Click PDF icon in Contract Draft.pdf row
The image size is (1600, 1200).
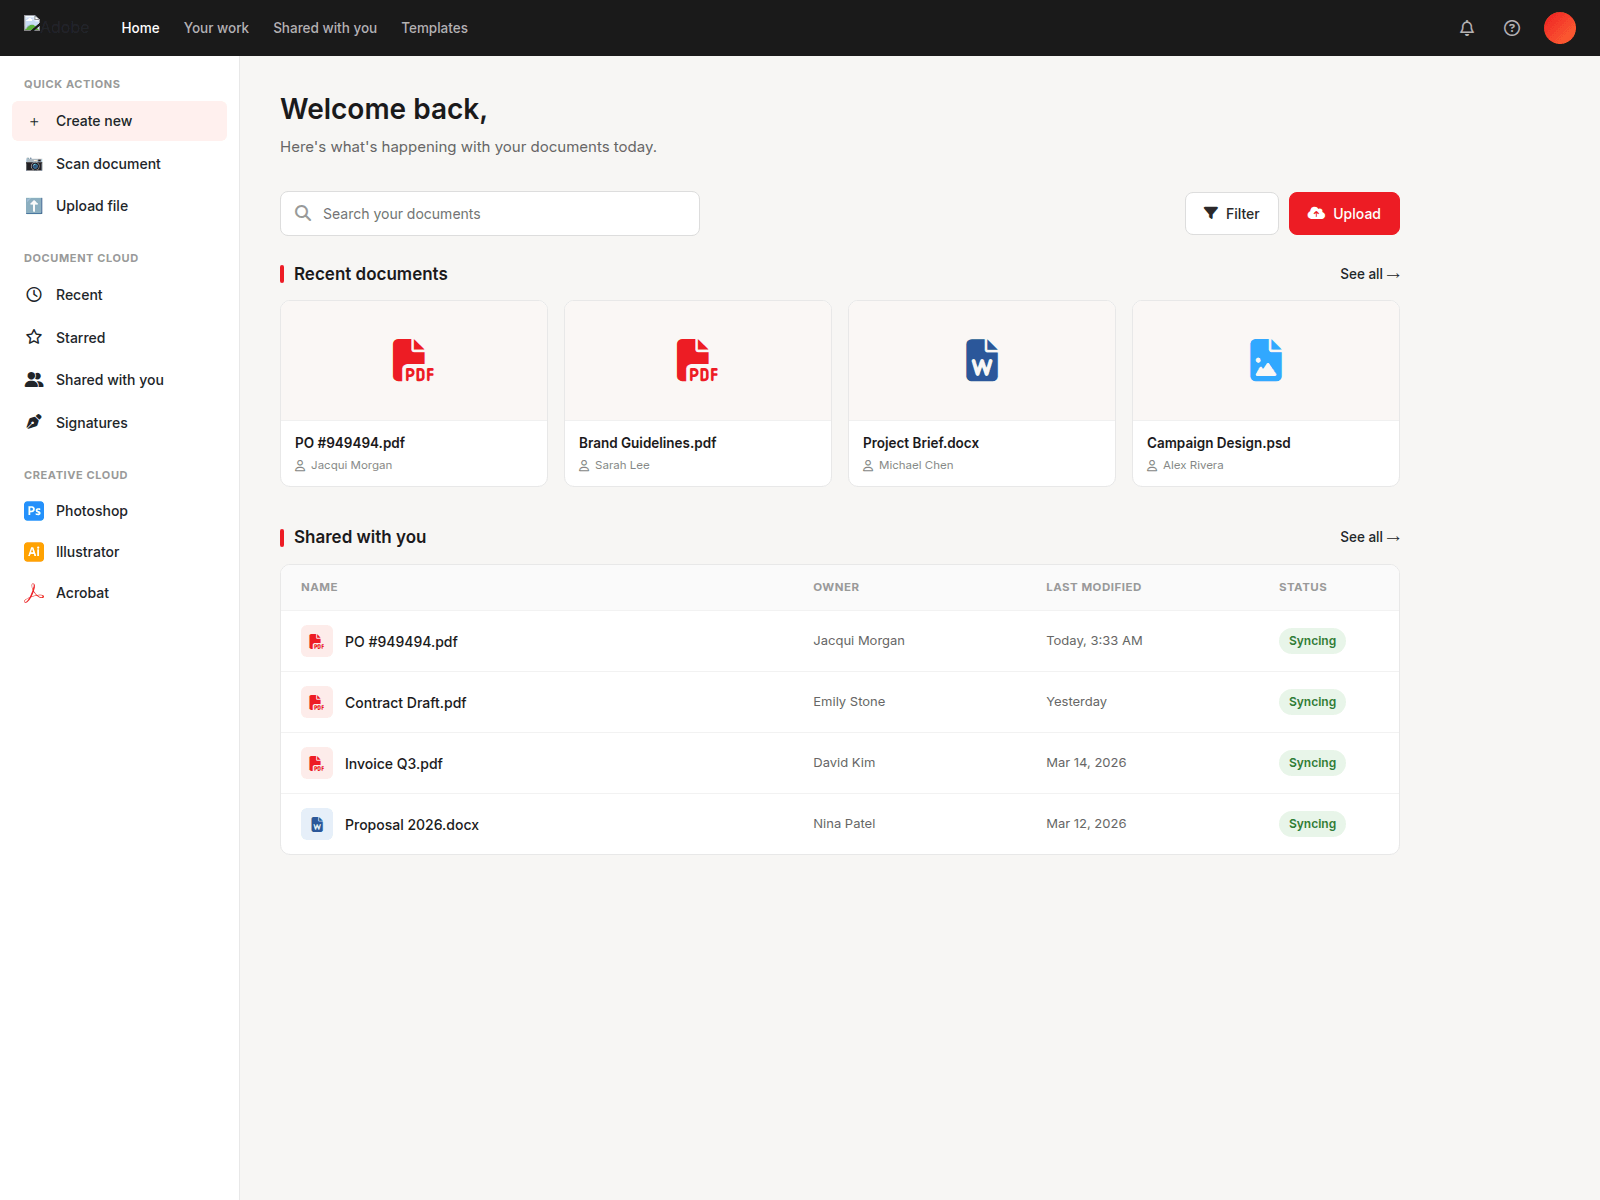[x=317, y=702]
